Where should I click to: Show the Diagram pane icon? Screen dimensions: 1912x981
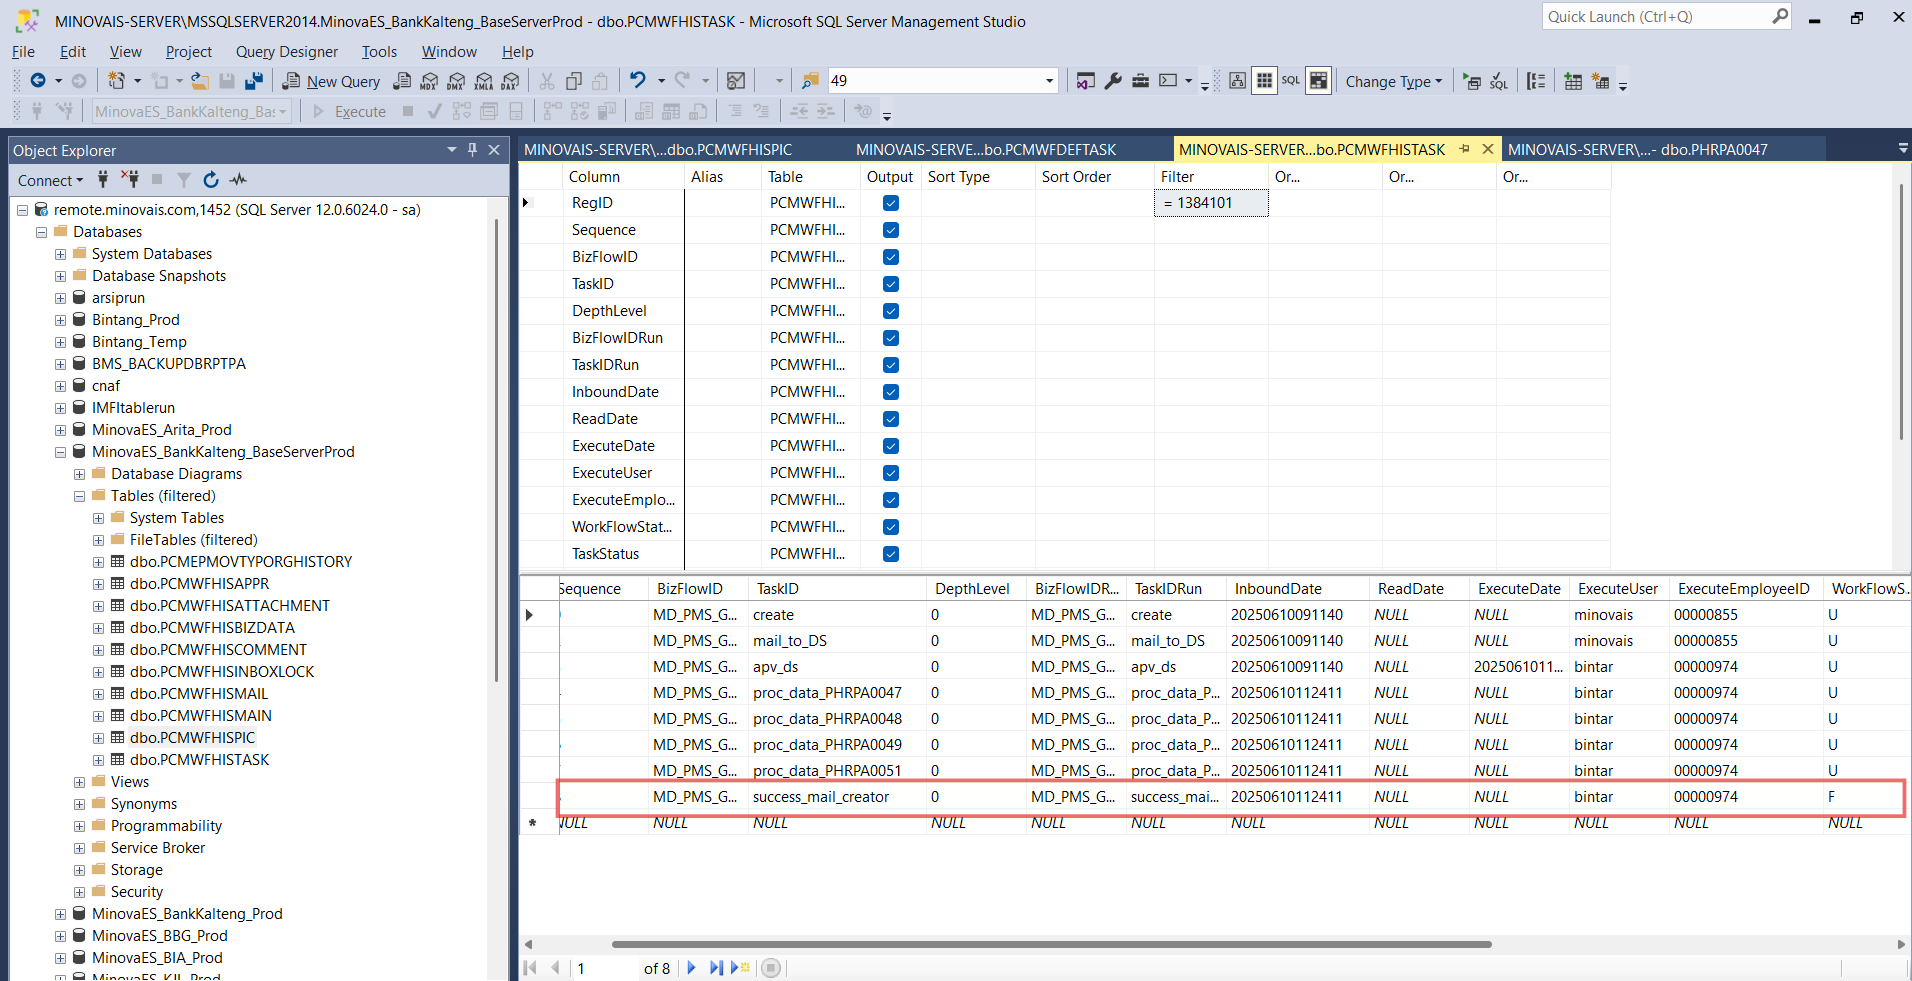[x=1237, y=81]
